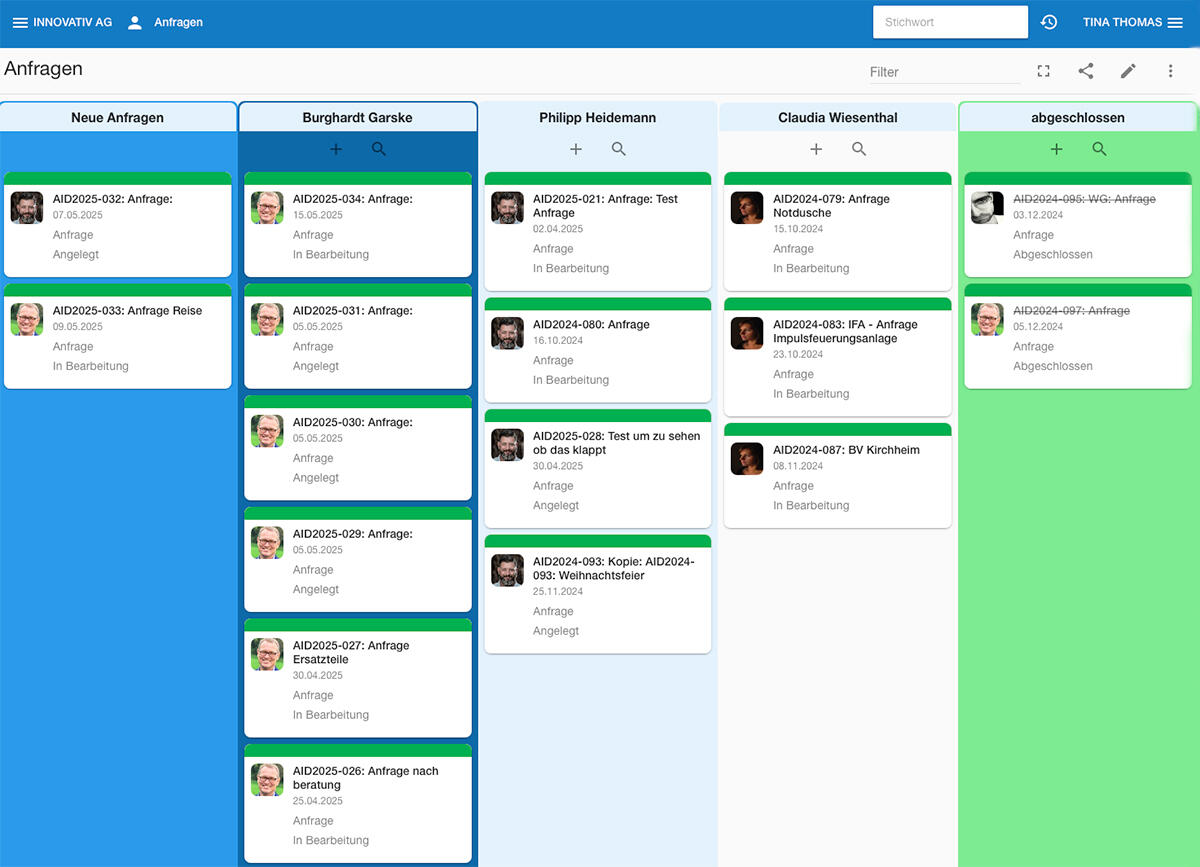Screen dimensions: 1200x867
Task: Open the hamburger menu next to INNOVATIV AG
Action: coord(20,21)
